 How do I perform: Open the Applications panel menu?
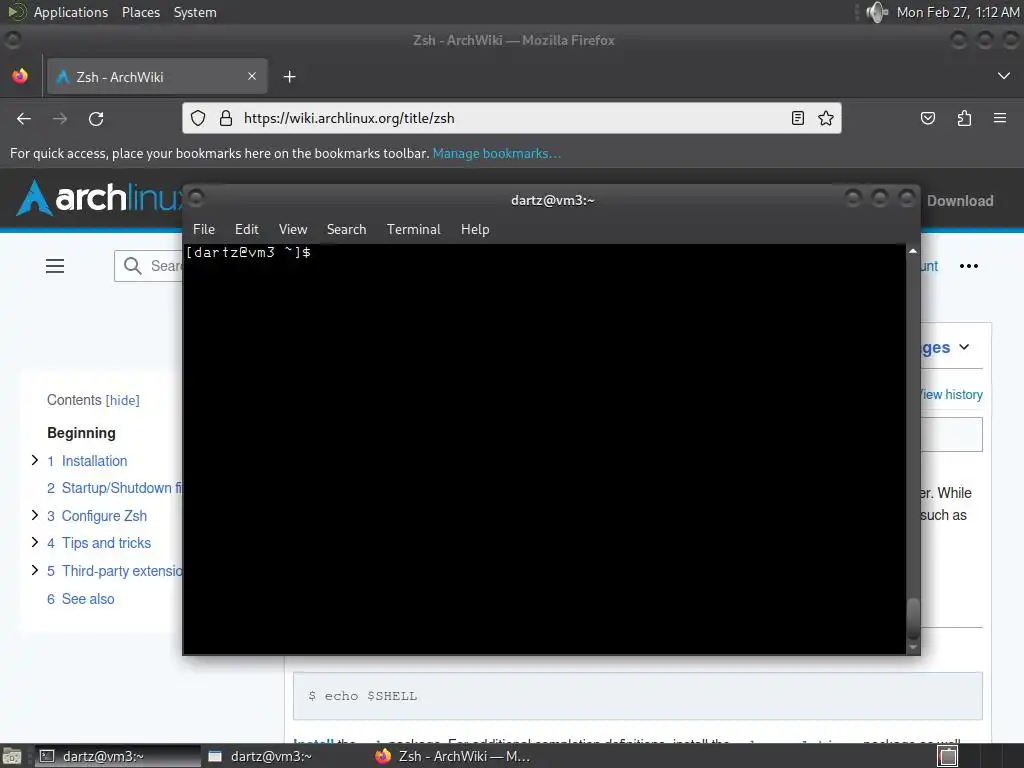coord(71,12)
